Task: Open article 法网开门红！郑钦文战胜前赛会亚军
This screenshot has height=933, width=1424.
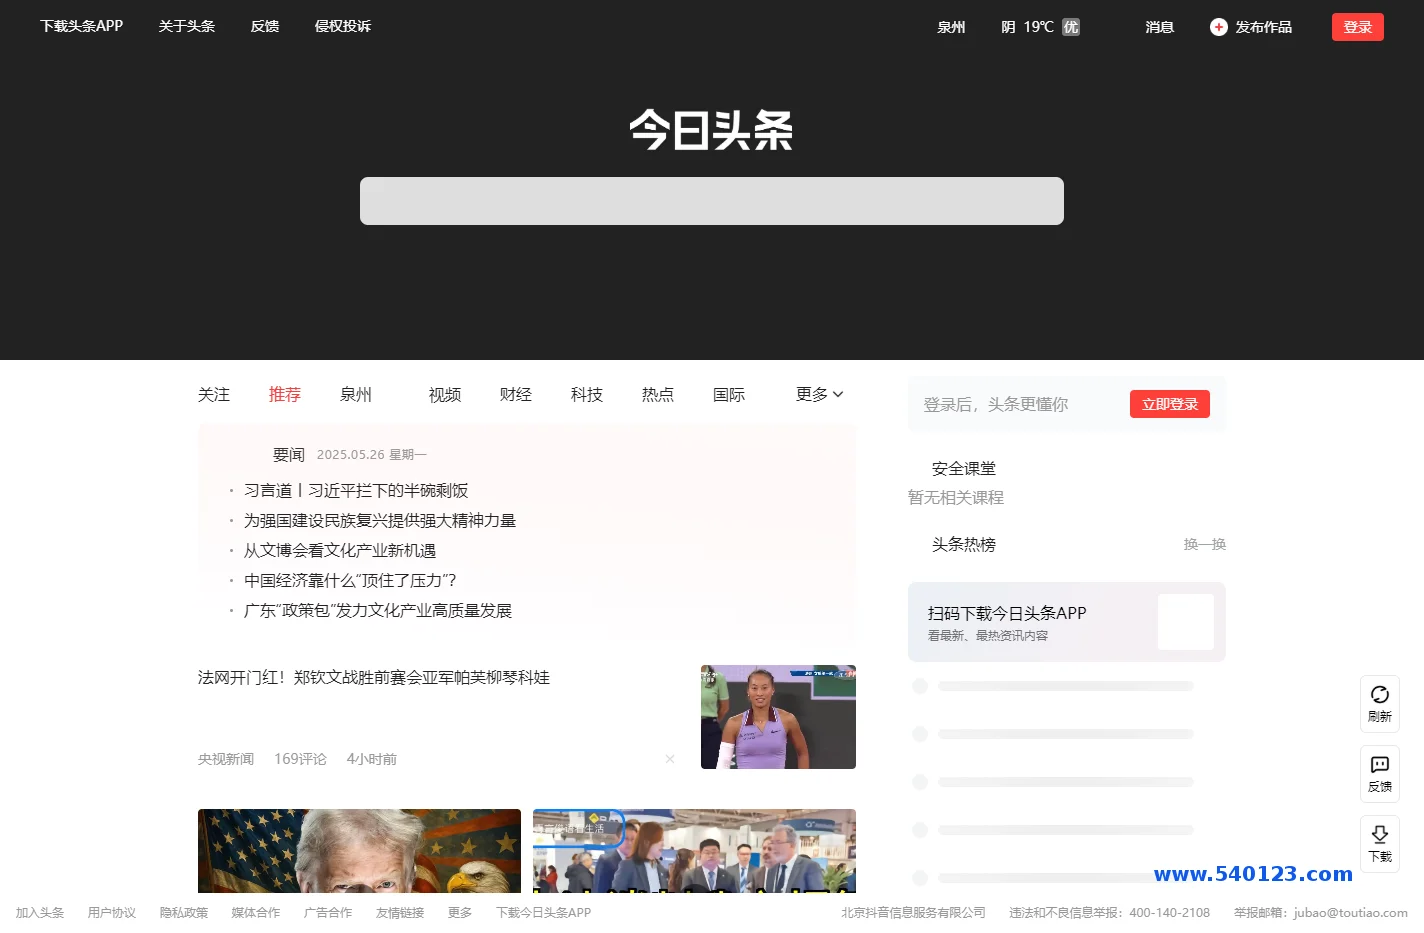Action: [374, 677]
